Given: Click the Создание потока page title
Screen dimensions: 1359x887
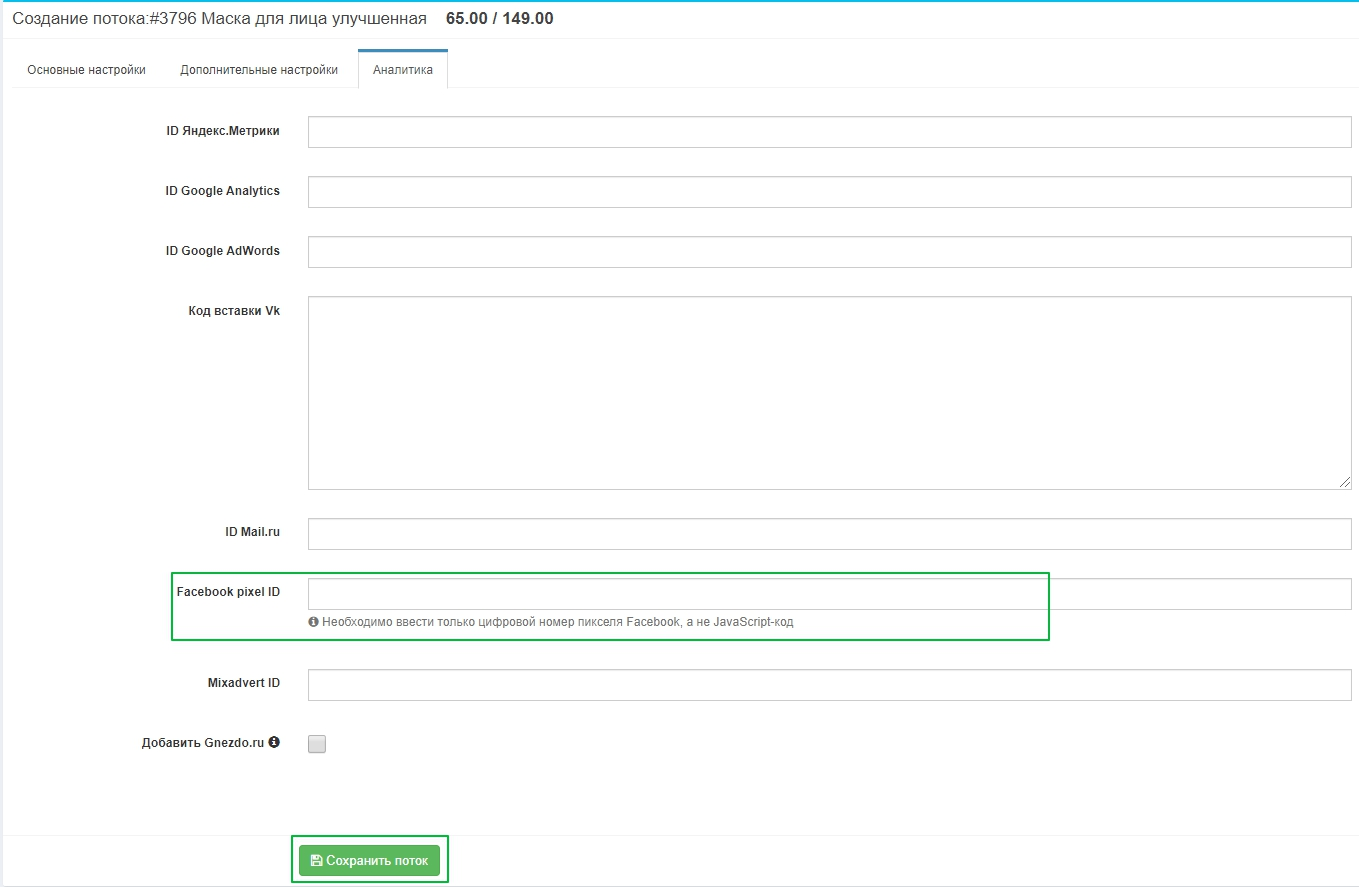Looking at the screenshot, I should coord(219,19).
